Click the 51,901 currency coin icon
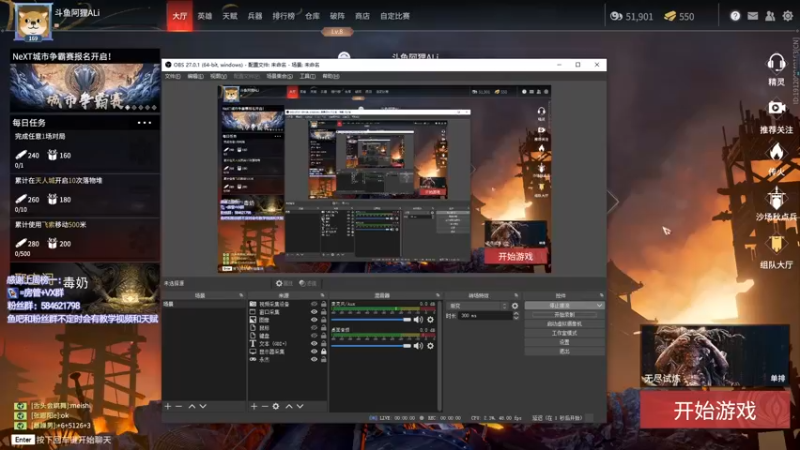The image size is (800, 450). click(x=616, y=16)
